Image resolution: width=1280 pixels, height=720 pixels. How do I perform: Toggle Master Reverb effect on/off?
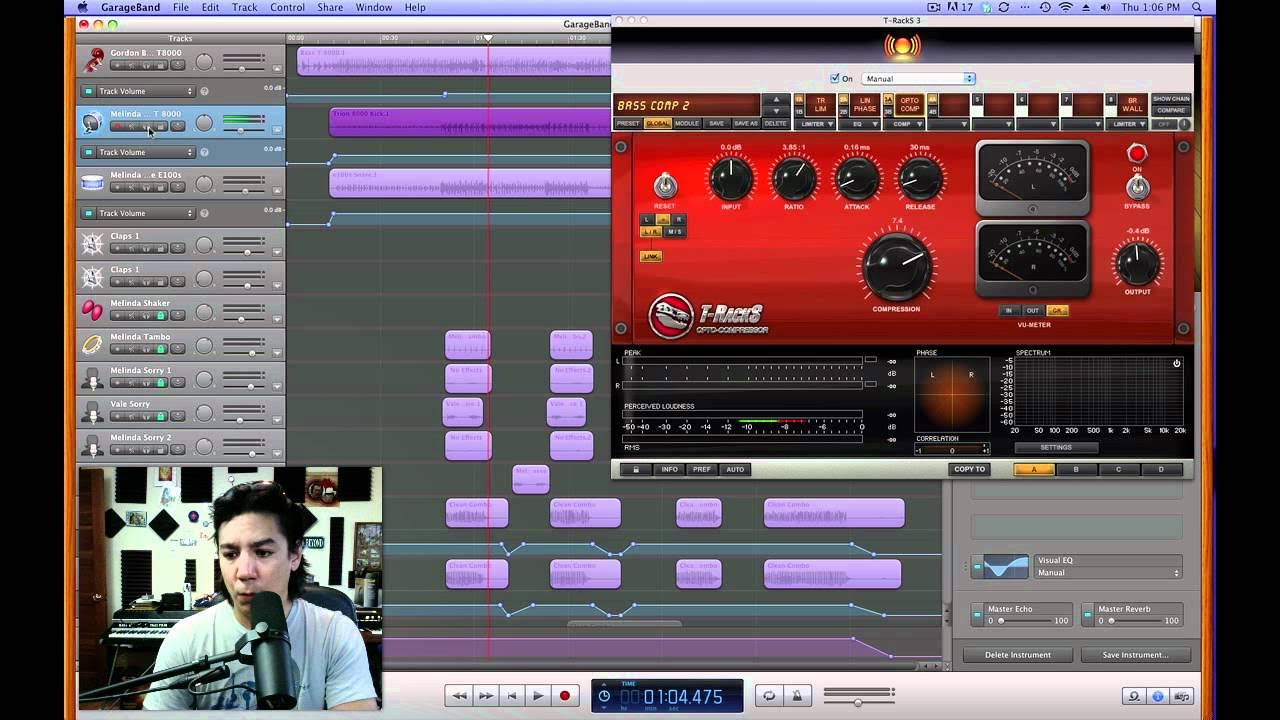(1086, 614)
